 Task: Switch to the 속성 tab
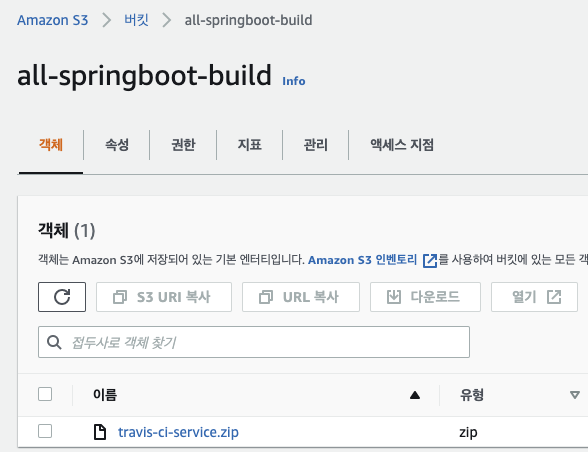[117, 145]
